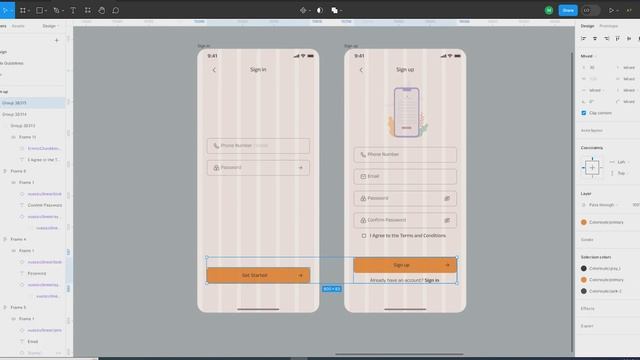Screen dimensions: 640x360
Task: Expand Frame 5 in layers
Action: coord(5,307)
